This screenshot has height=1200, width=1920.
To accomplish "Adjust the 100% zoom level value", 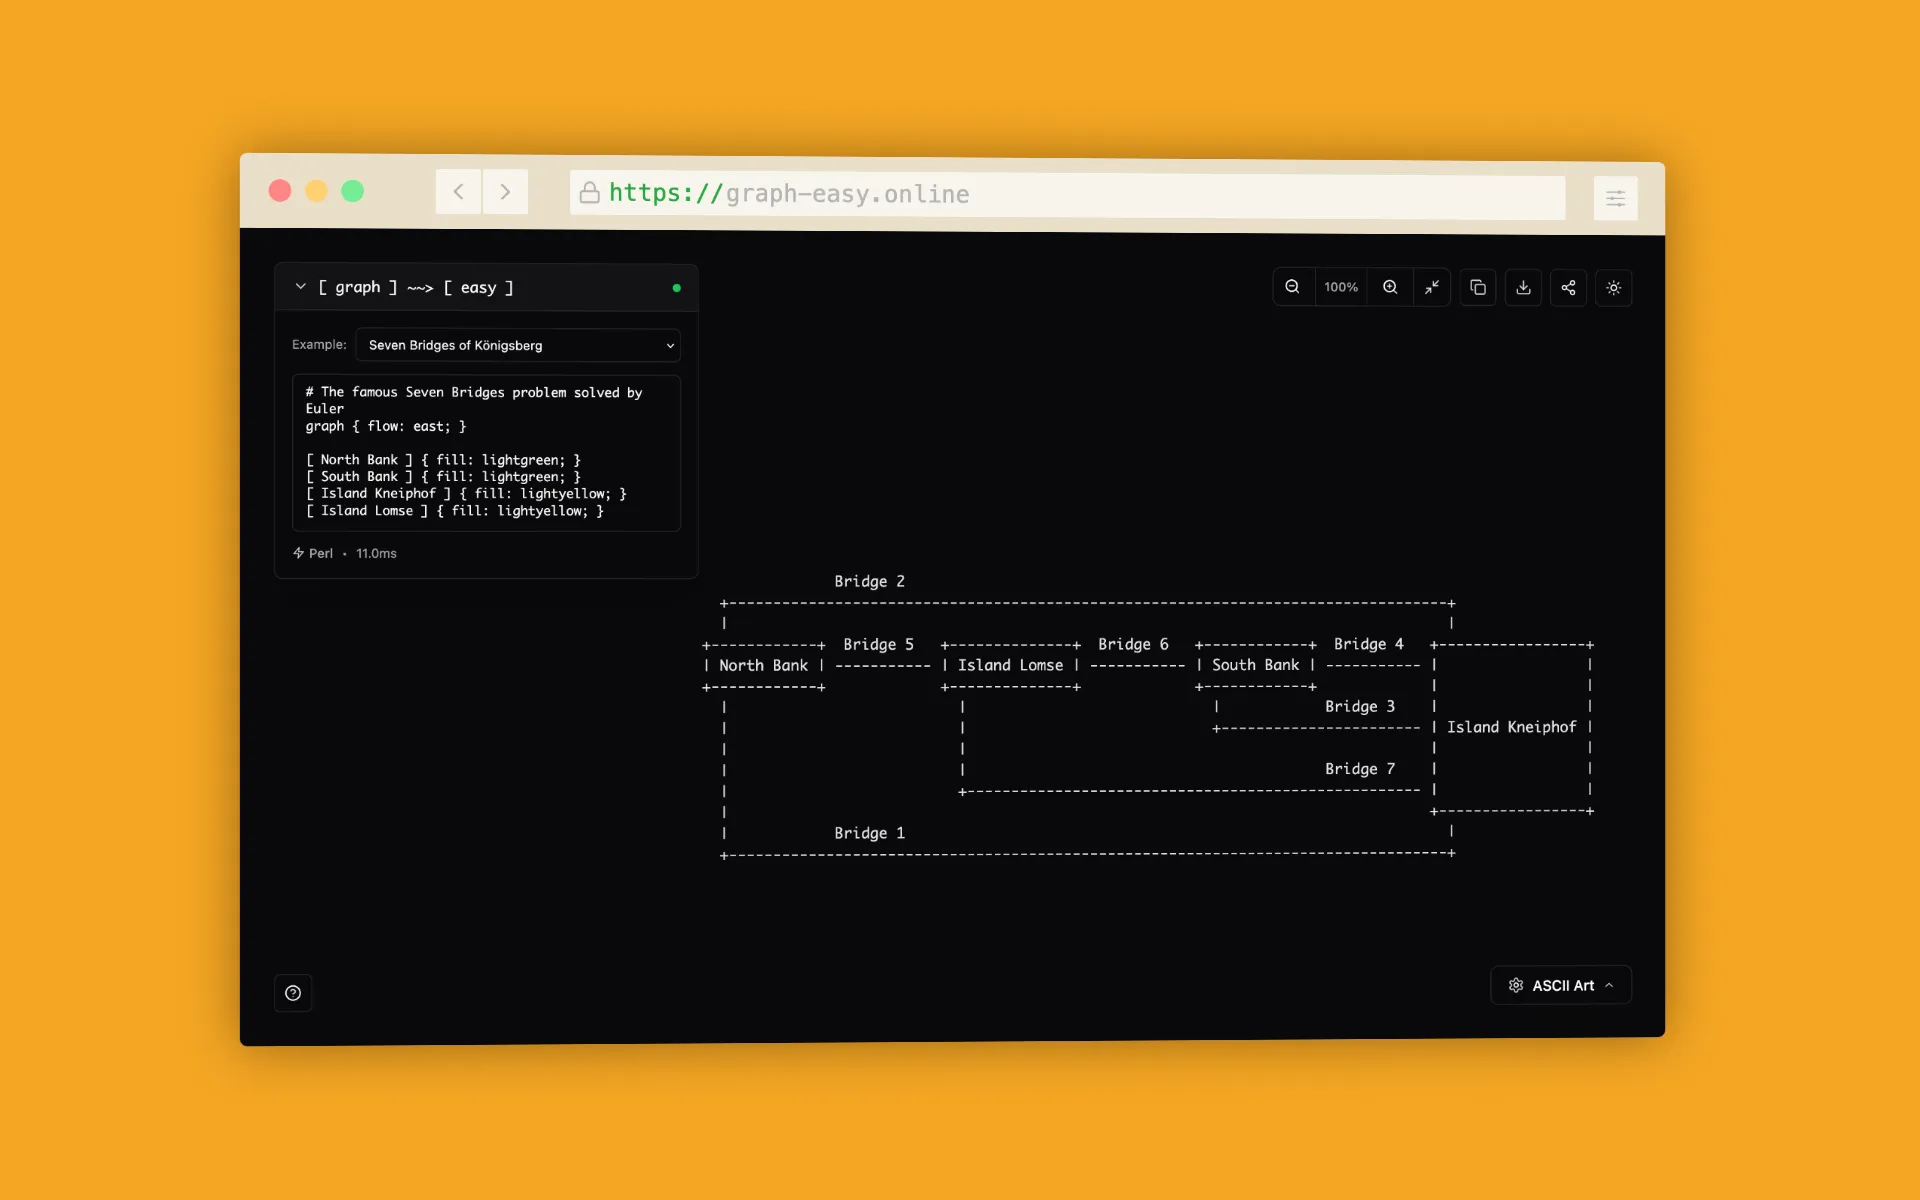I will tap(1340, 287).
